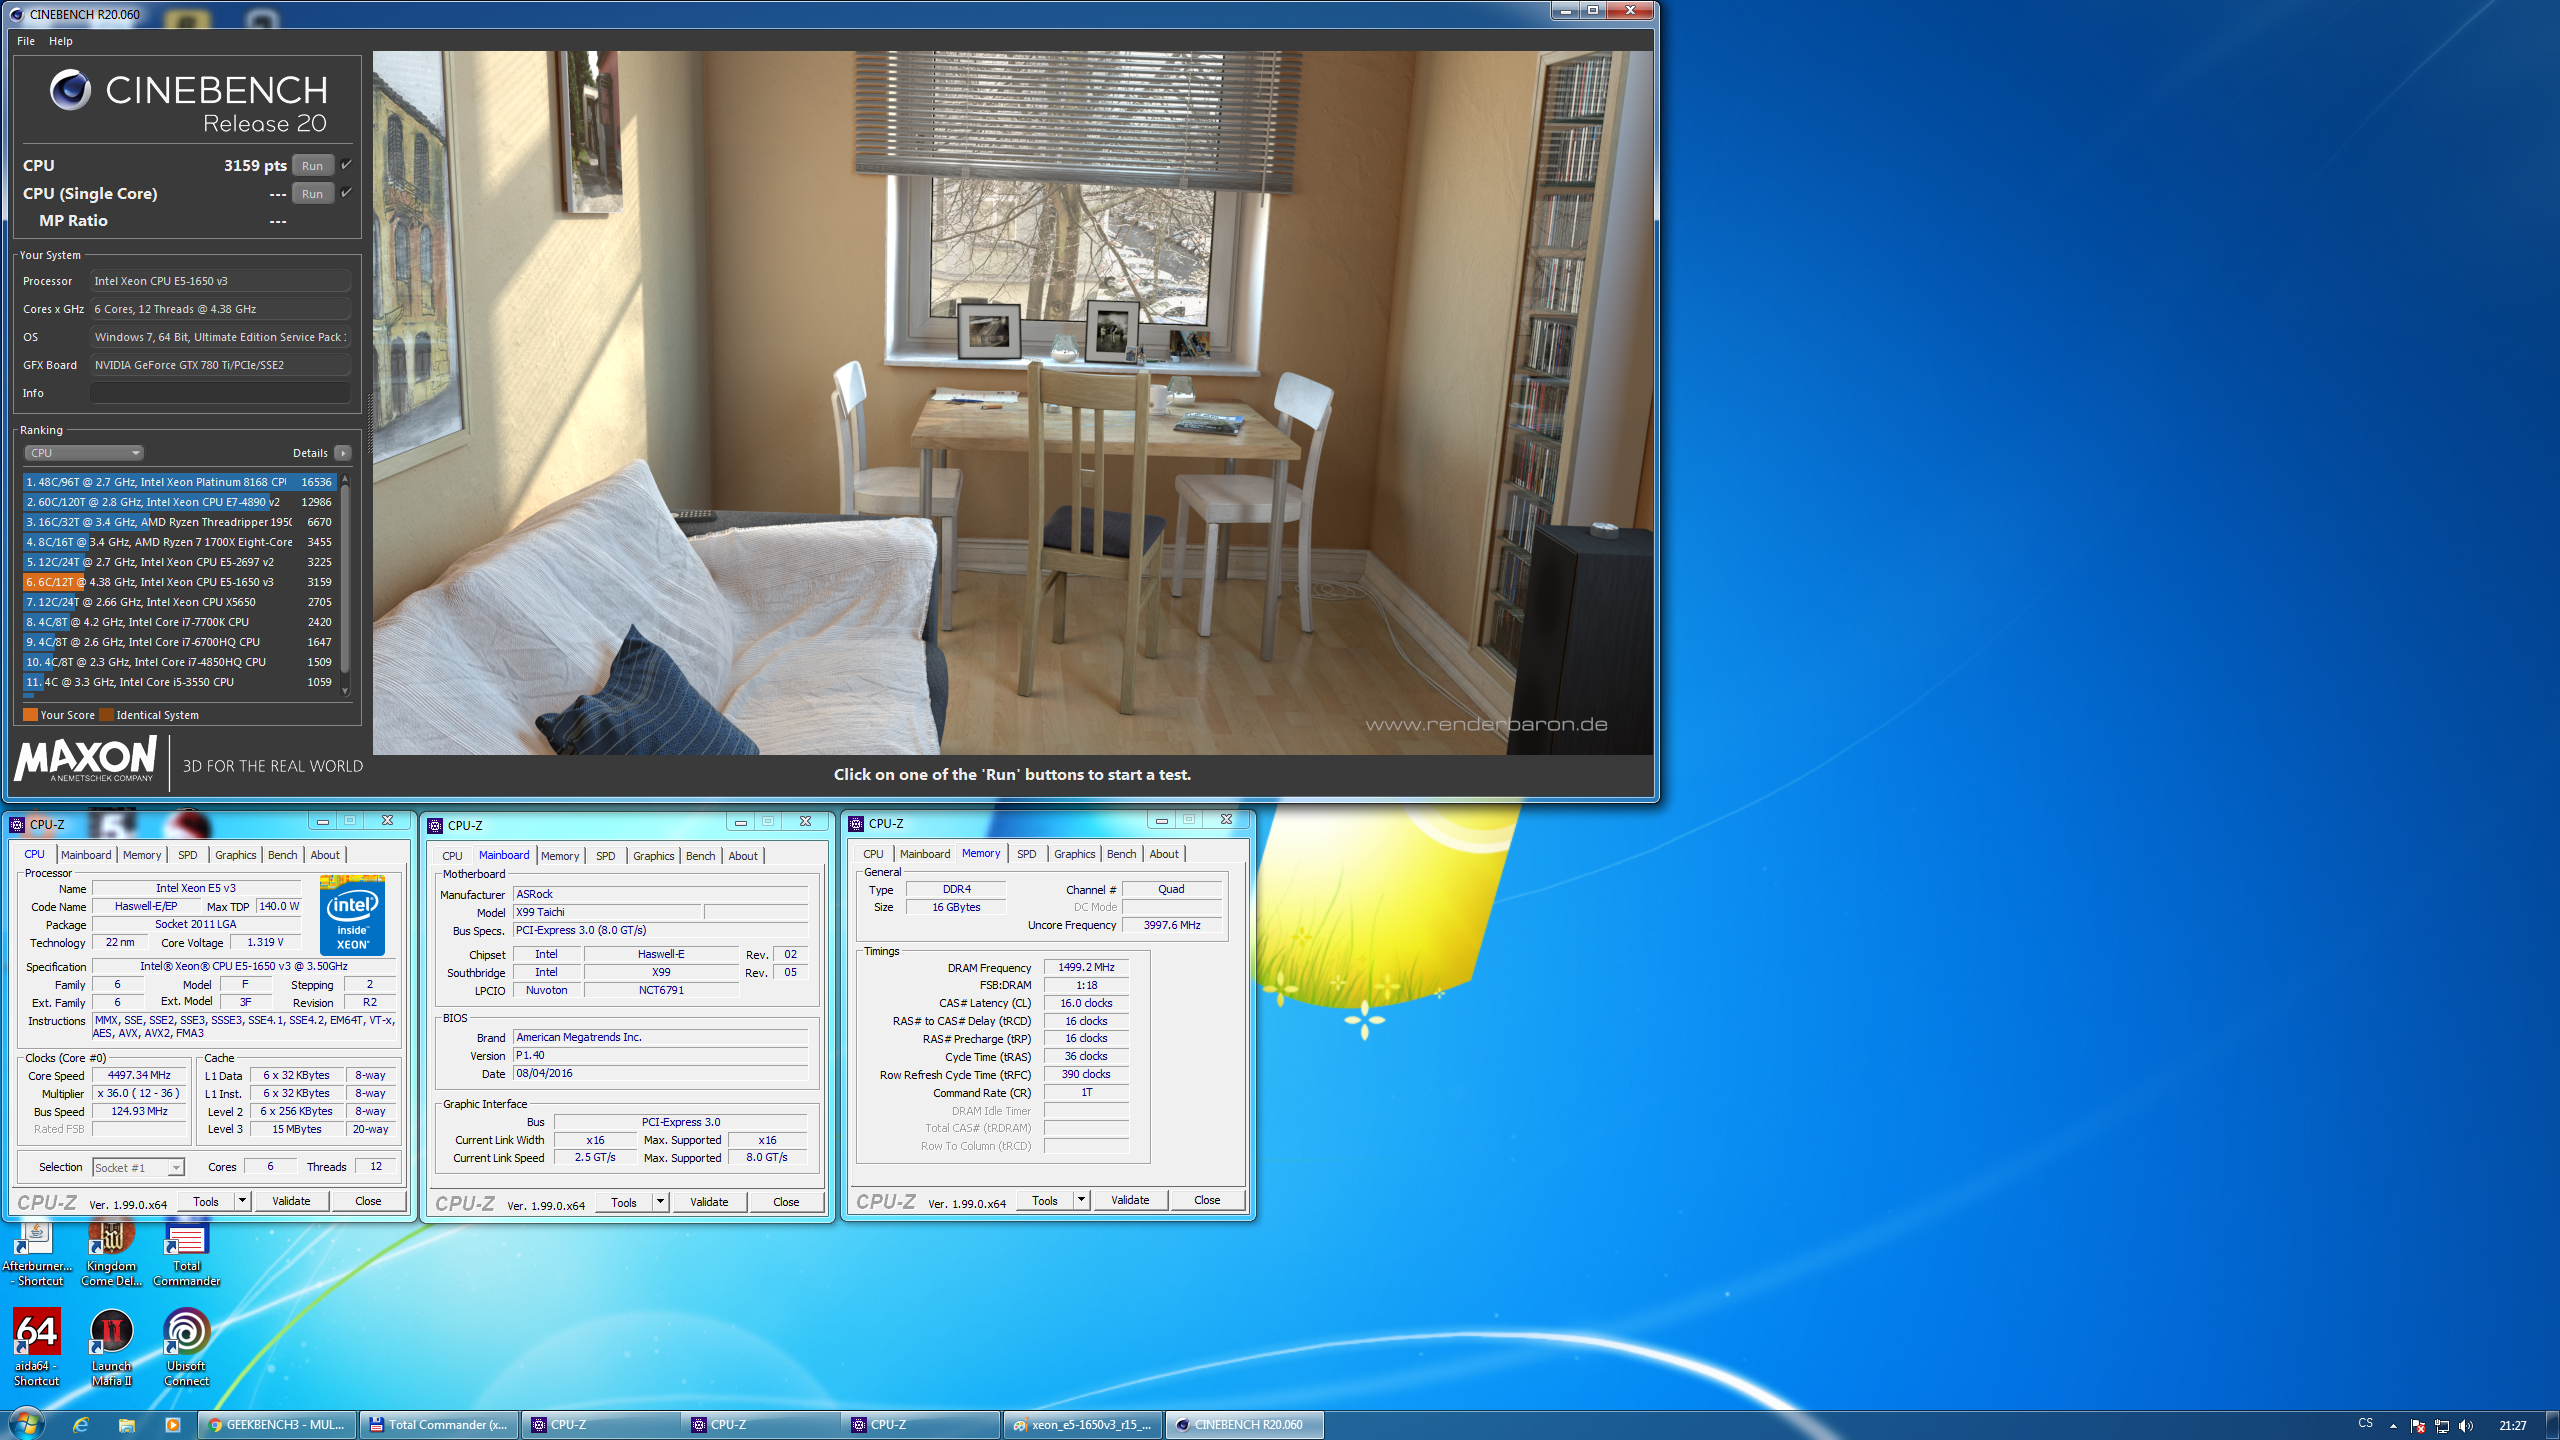Expand Tools arrow in CPU-Z Mainboard window
Viewport: 2560px width, 1440px height.
(660, 1202)
